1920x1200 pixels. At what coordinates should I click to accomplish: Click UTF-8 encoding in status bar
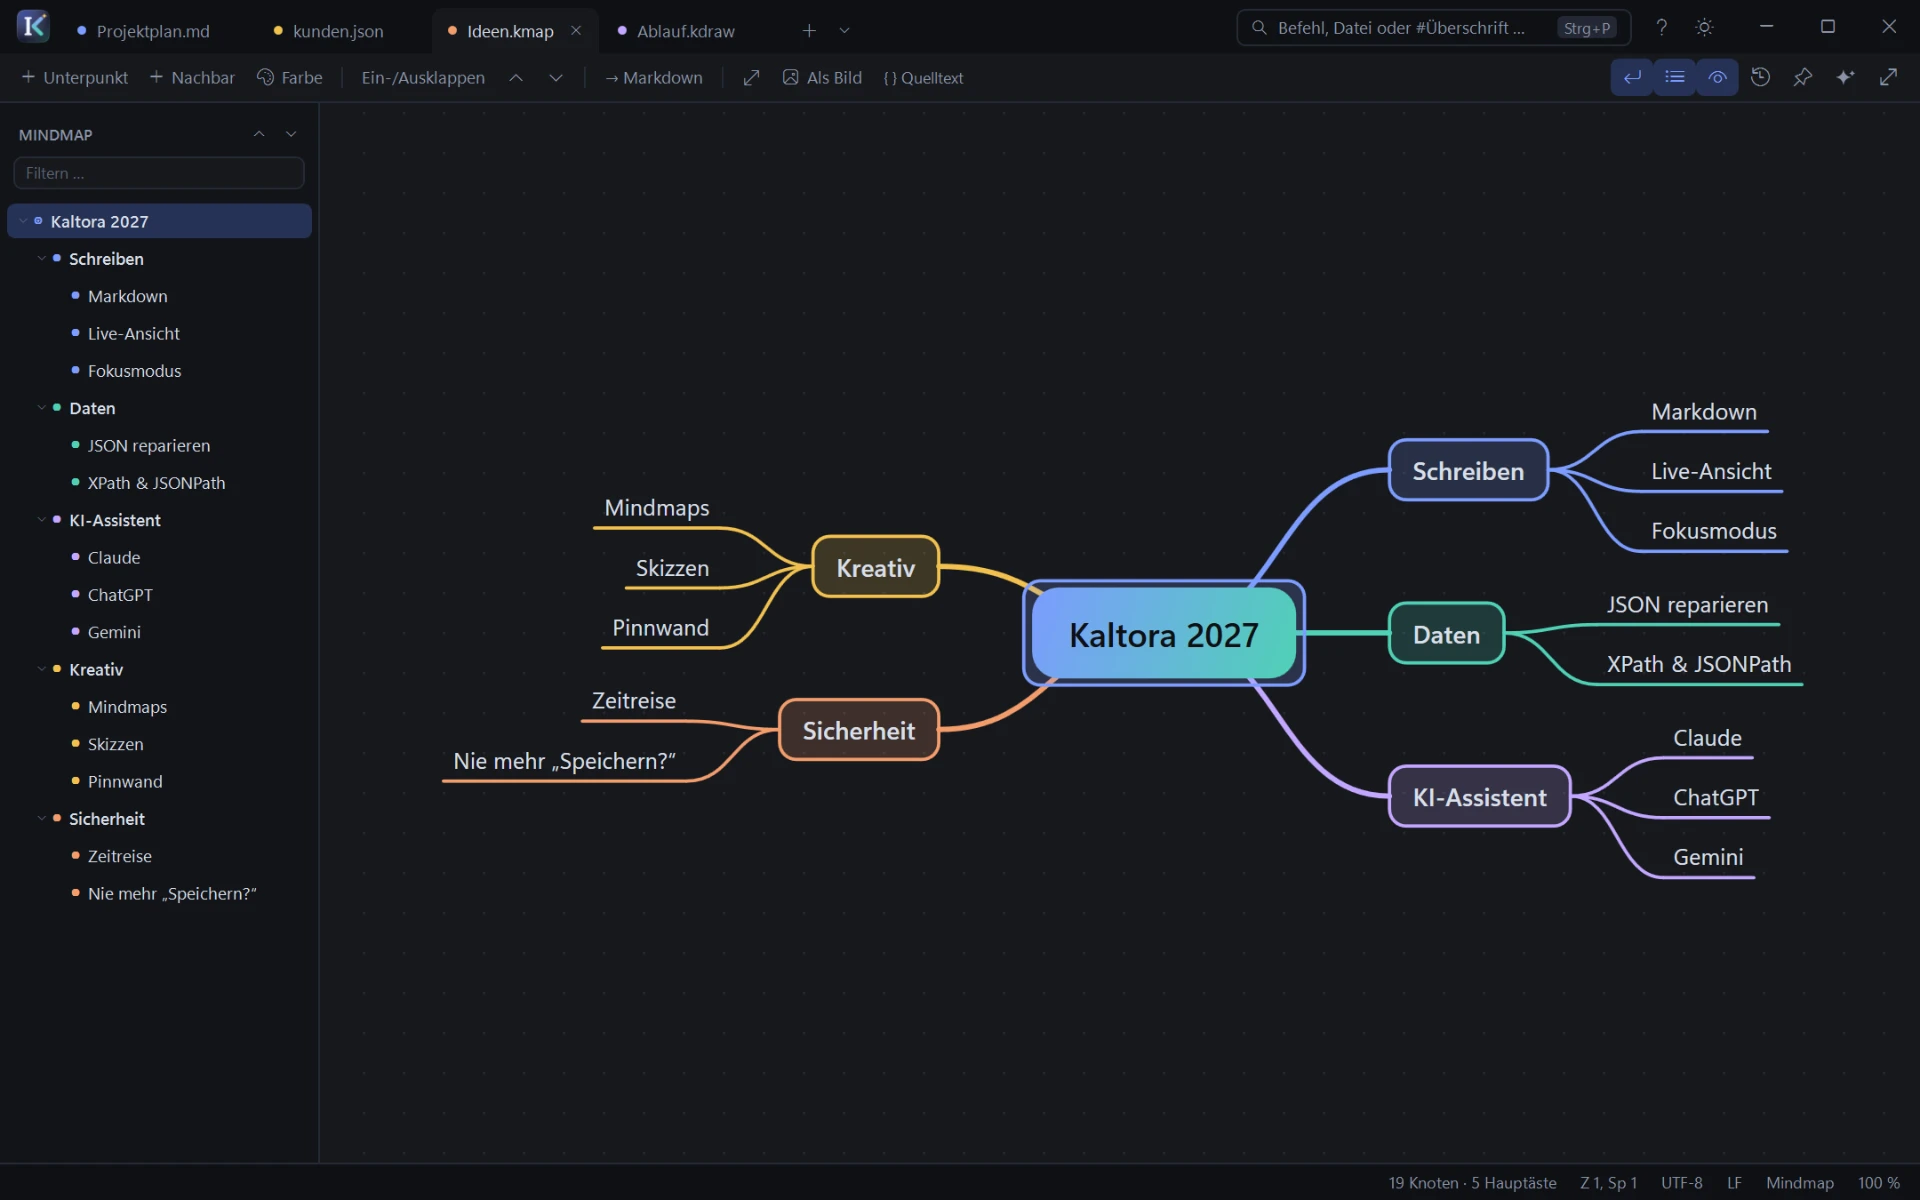[1682, 1183]
